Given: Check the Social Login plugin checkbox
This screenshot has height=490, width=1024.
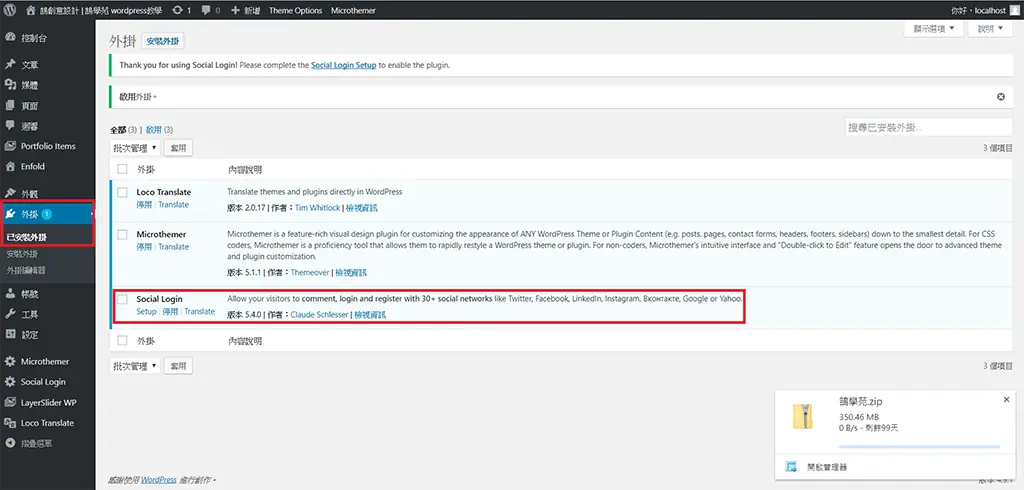Looking at the screenshot, I should (122, 299).
